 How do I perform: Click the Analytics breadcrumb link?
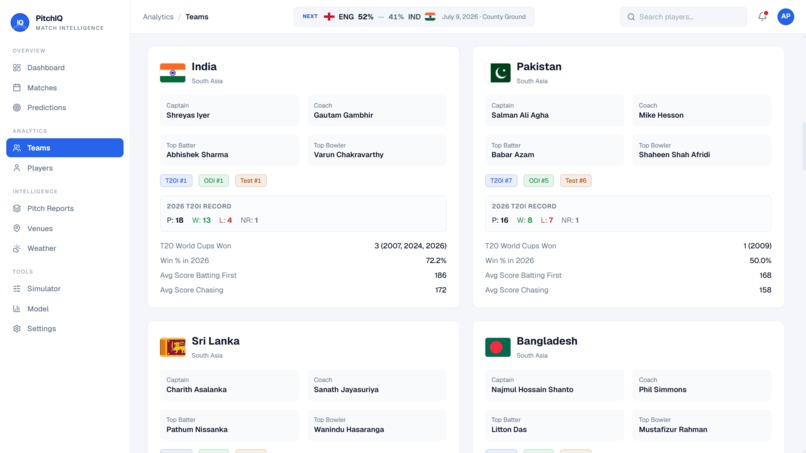(158, 17)
